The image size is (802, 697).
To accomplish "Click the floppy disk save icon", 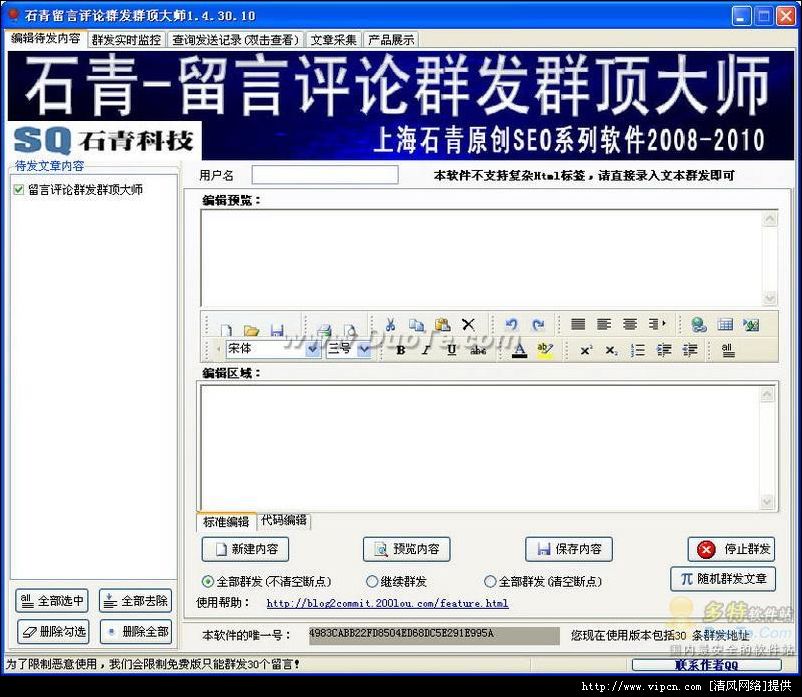I will 277,330.
